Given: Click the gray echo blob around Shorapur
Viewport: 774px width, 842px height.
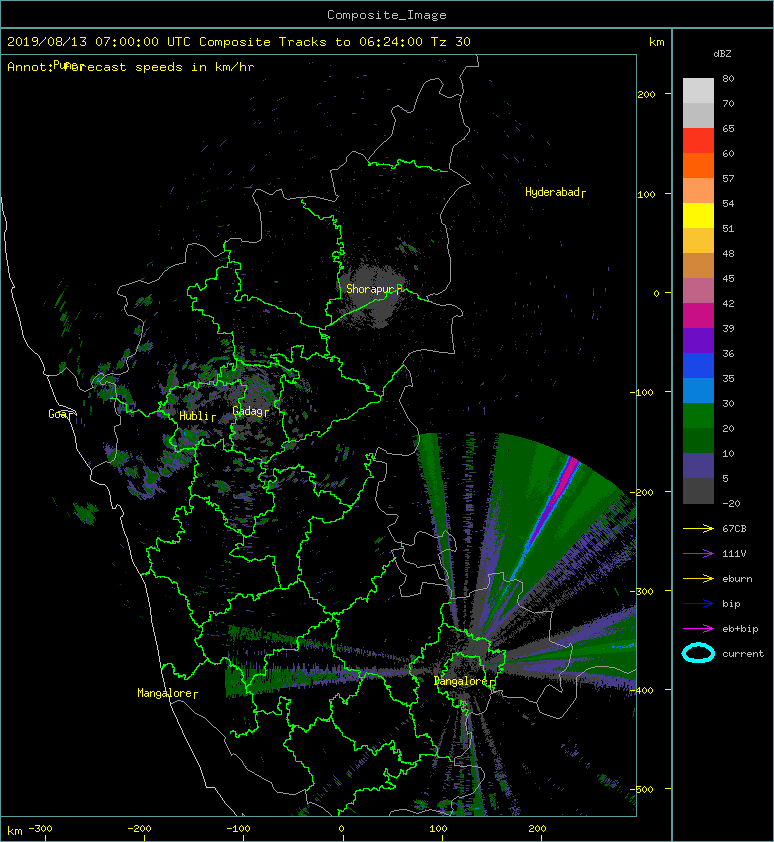Looking at the screenshot, I should click(371, 295).
